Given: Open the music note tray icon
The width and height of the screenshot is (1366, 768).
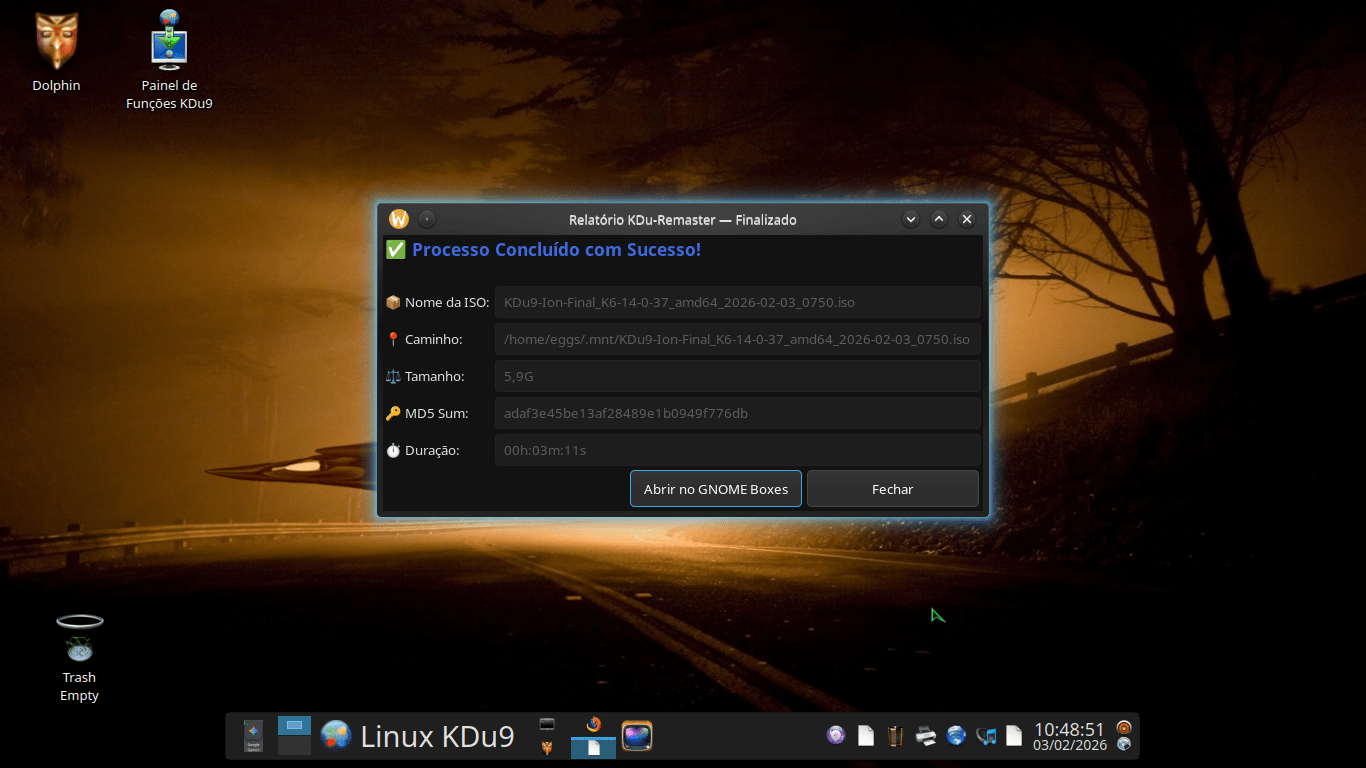Looking at the screenshot, I should pyautogui.click(x=986, y=736).
